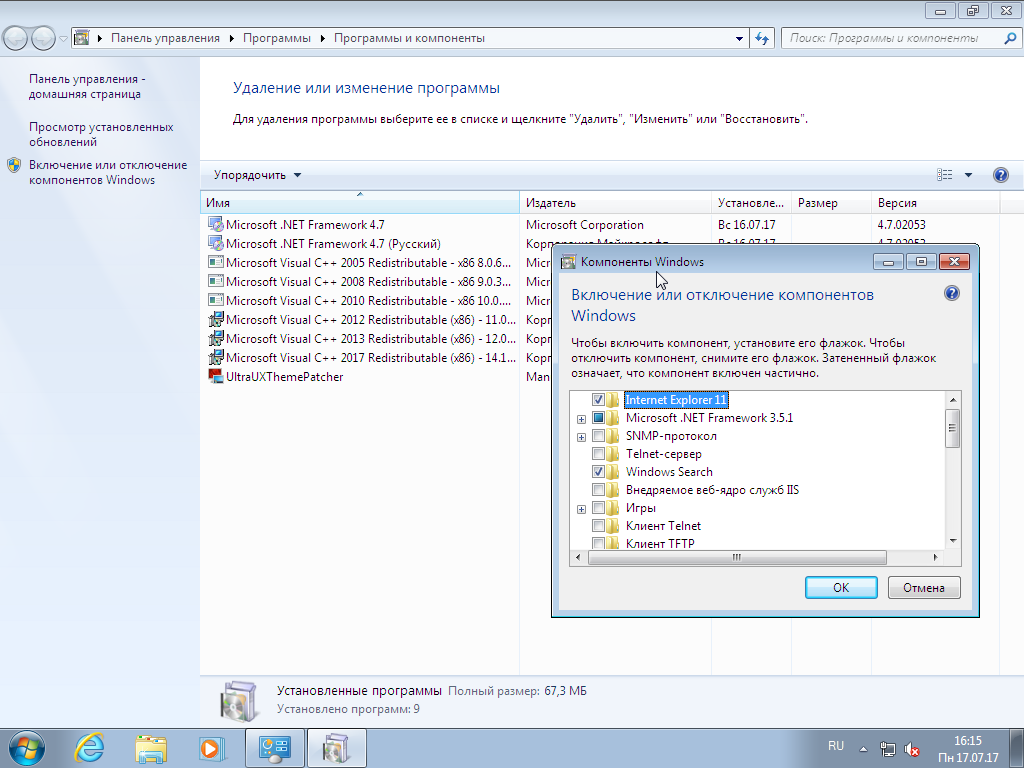Click the forward navigation arrow
This screenshot has height=768, width=1024.
point(43,39)
